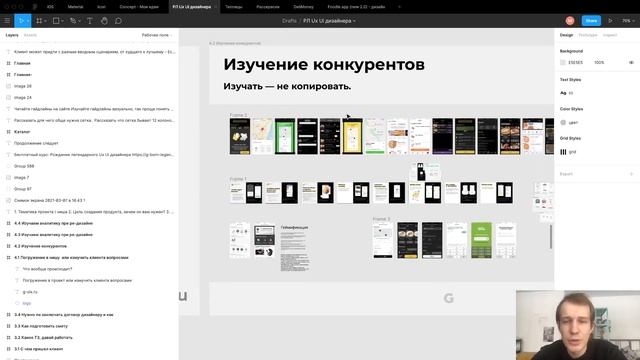Click the yellow phone screen thumbnail in Frame 2
This screenshot has height=360, width=640.
(x=352, y=136)
